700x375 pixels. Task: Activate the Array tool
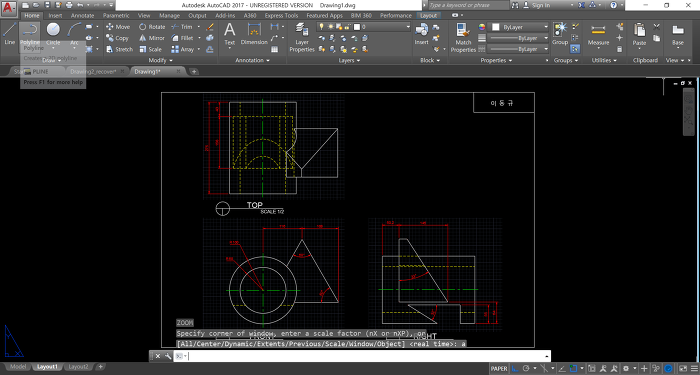click(x=183, y=50)
